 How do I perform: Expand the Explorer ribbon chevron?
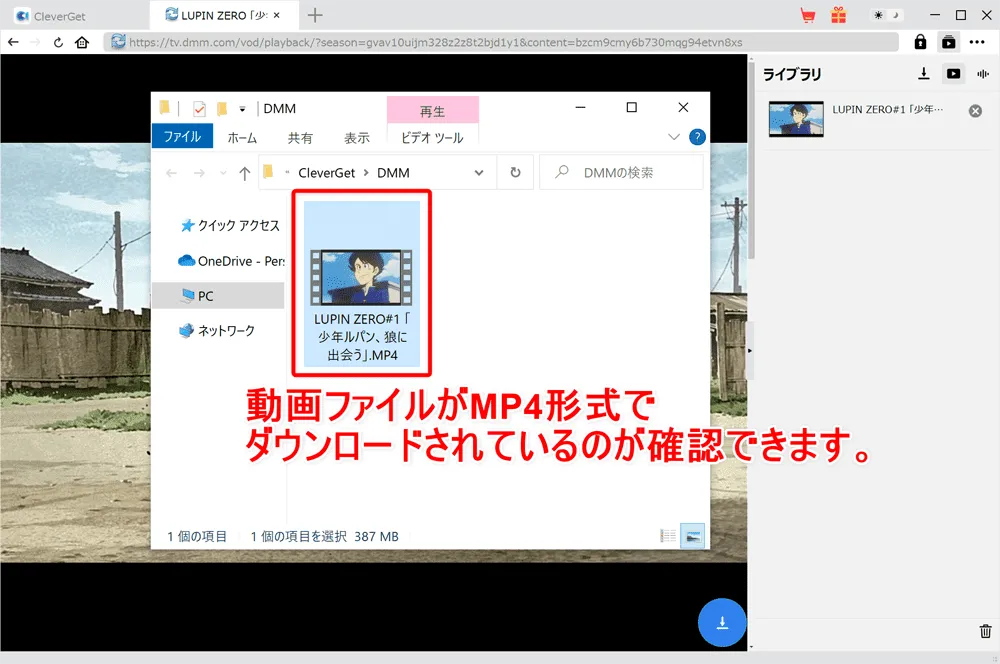click(x=673, y=137)
